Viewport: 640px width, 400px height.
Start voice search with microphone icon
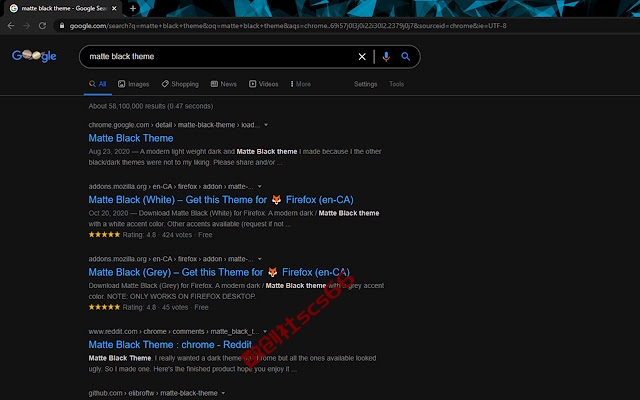click(386, 57)
